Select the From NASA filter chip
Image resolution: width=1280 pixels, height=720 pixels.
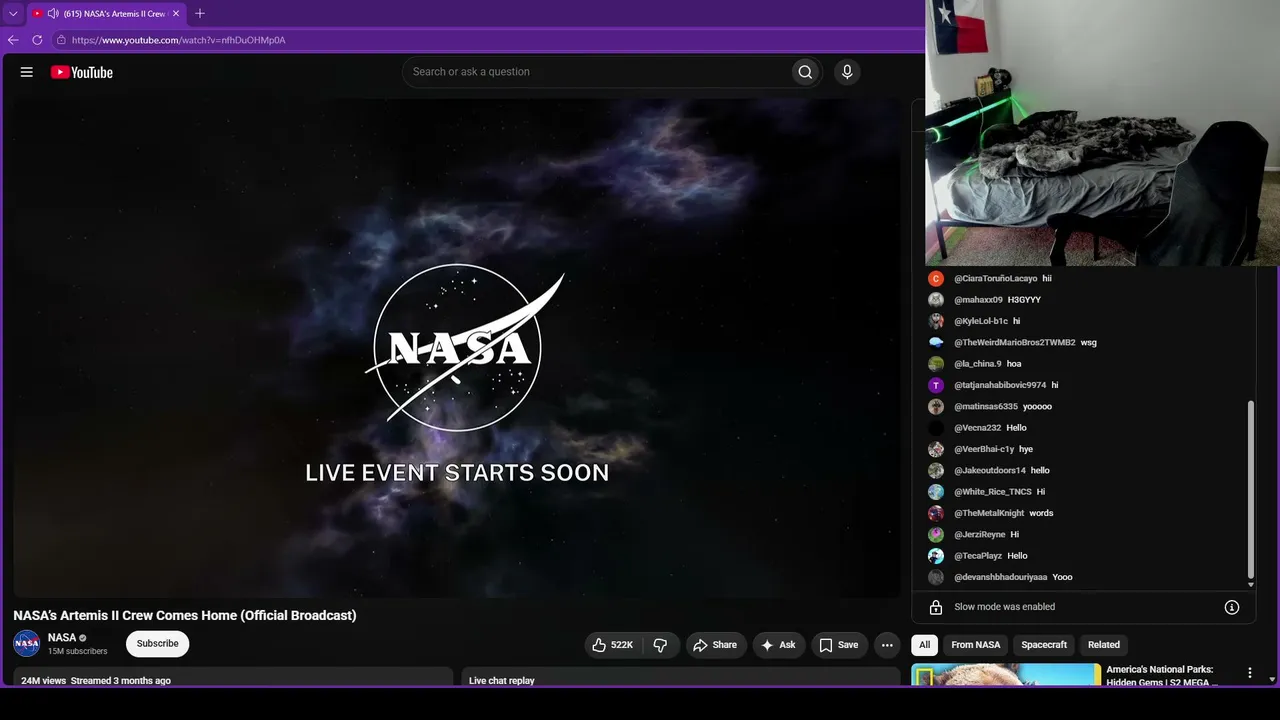pyautogui.click(x=976, y=645)
